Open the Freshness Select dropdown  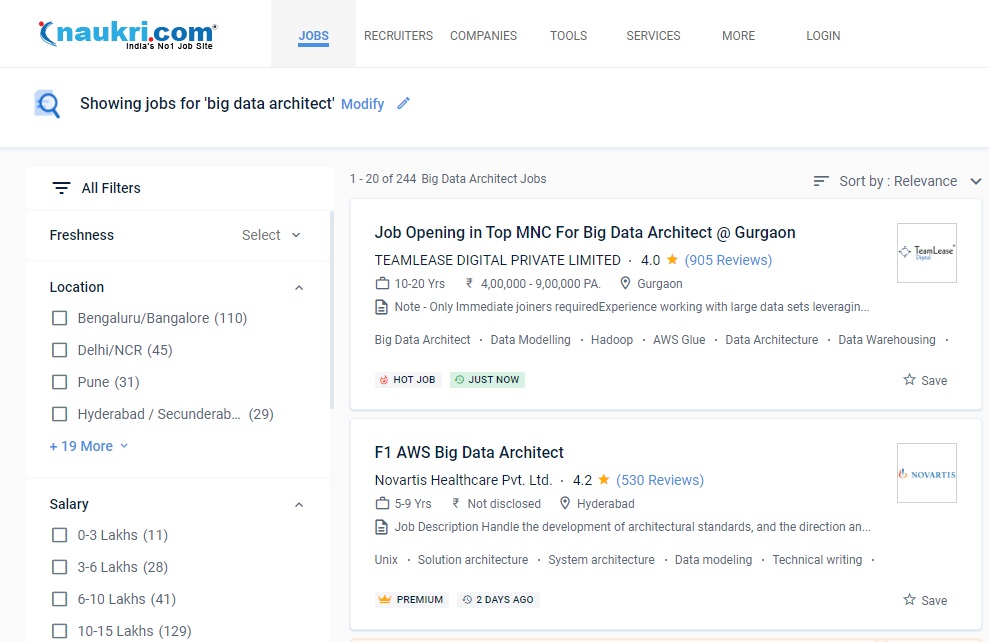tap(271, 235)
